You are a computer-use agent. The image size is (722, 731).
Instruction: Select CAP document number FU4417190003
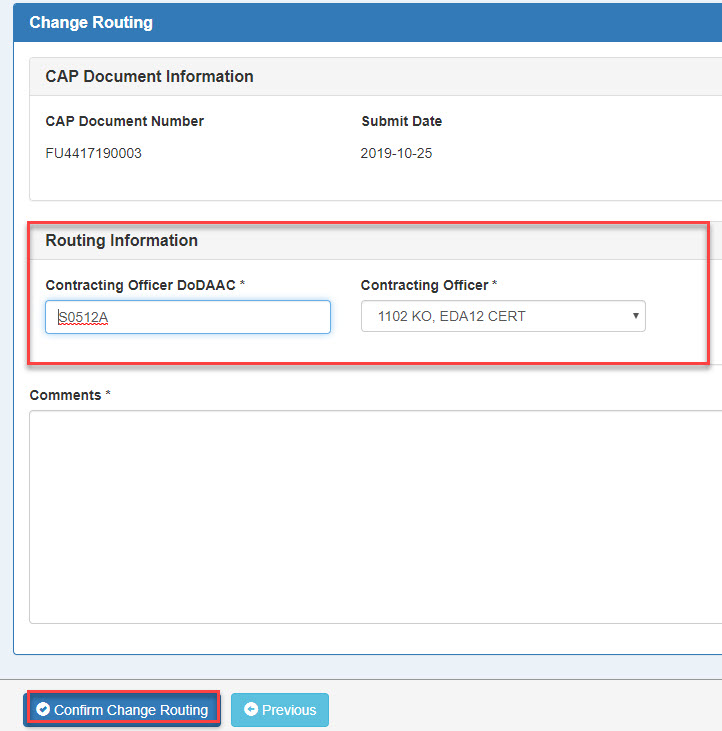click(93, 153)
